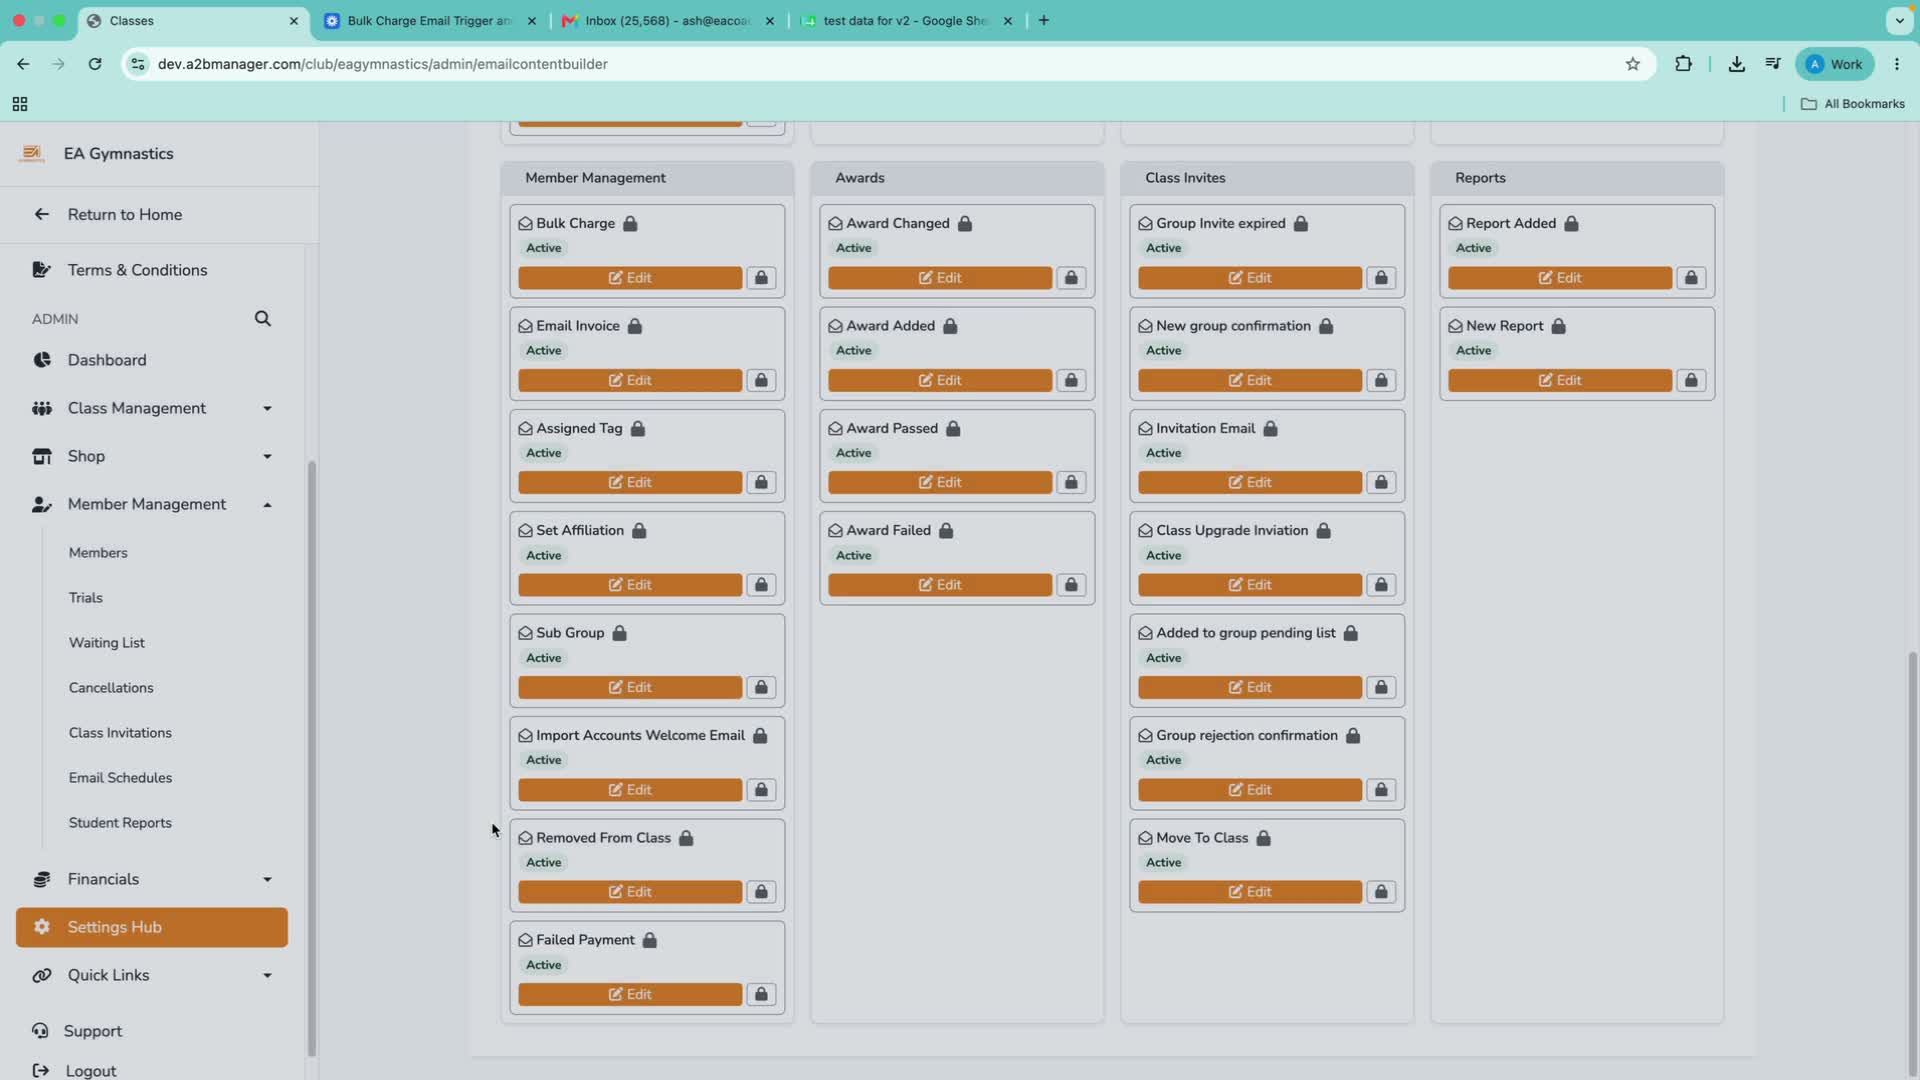Bookmark this page with star icon
1920x1080 pixels.
pyautogui.click(x=1633, y=64)
